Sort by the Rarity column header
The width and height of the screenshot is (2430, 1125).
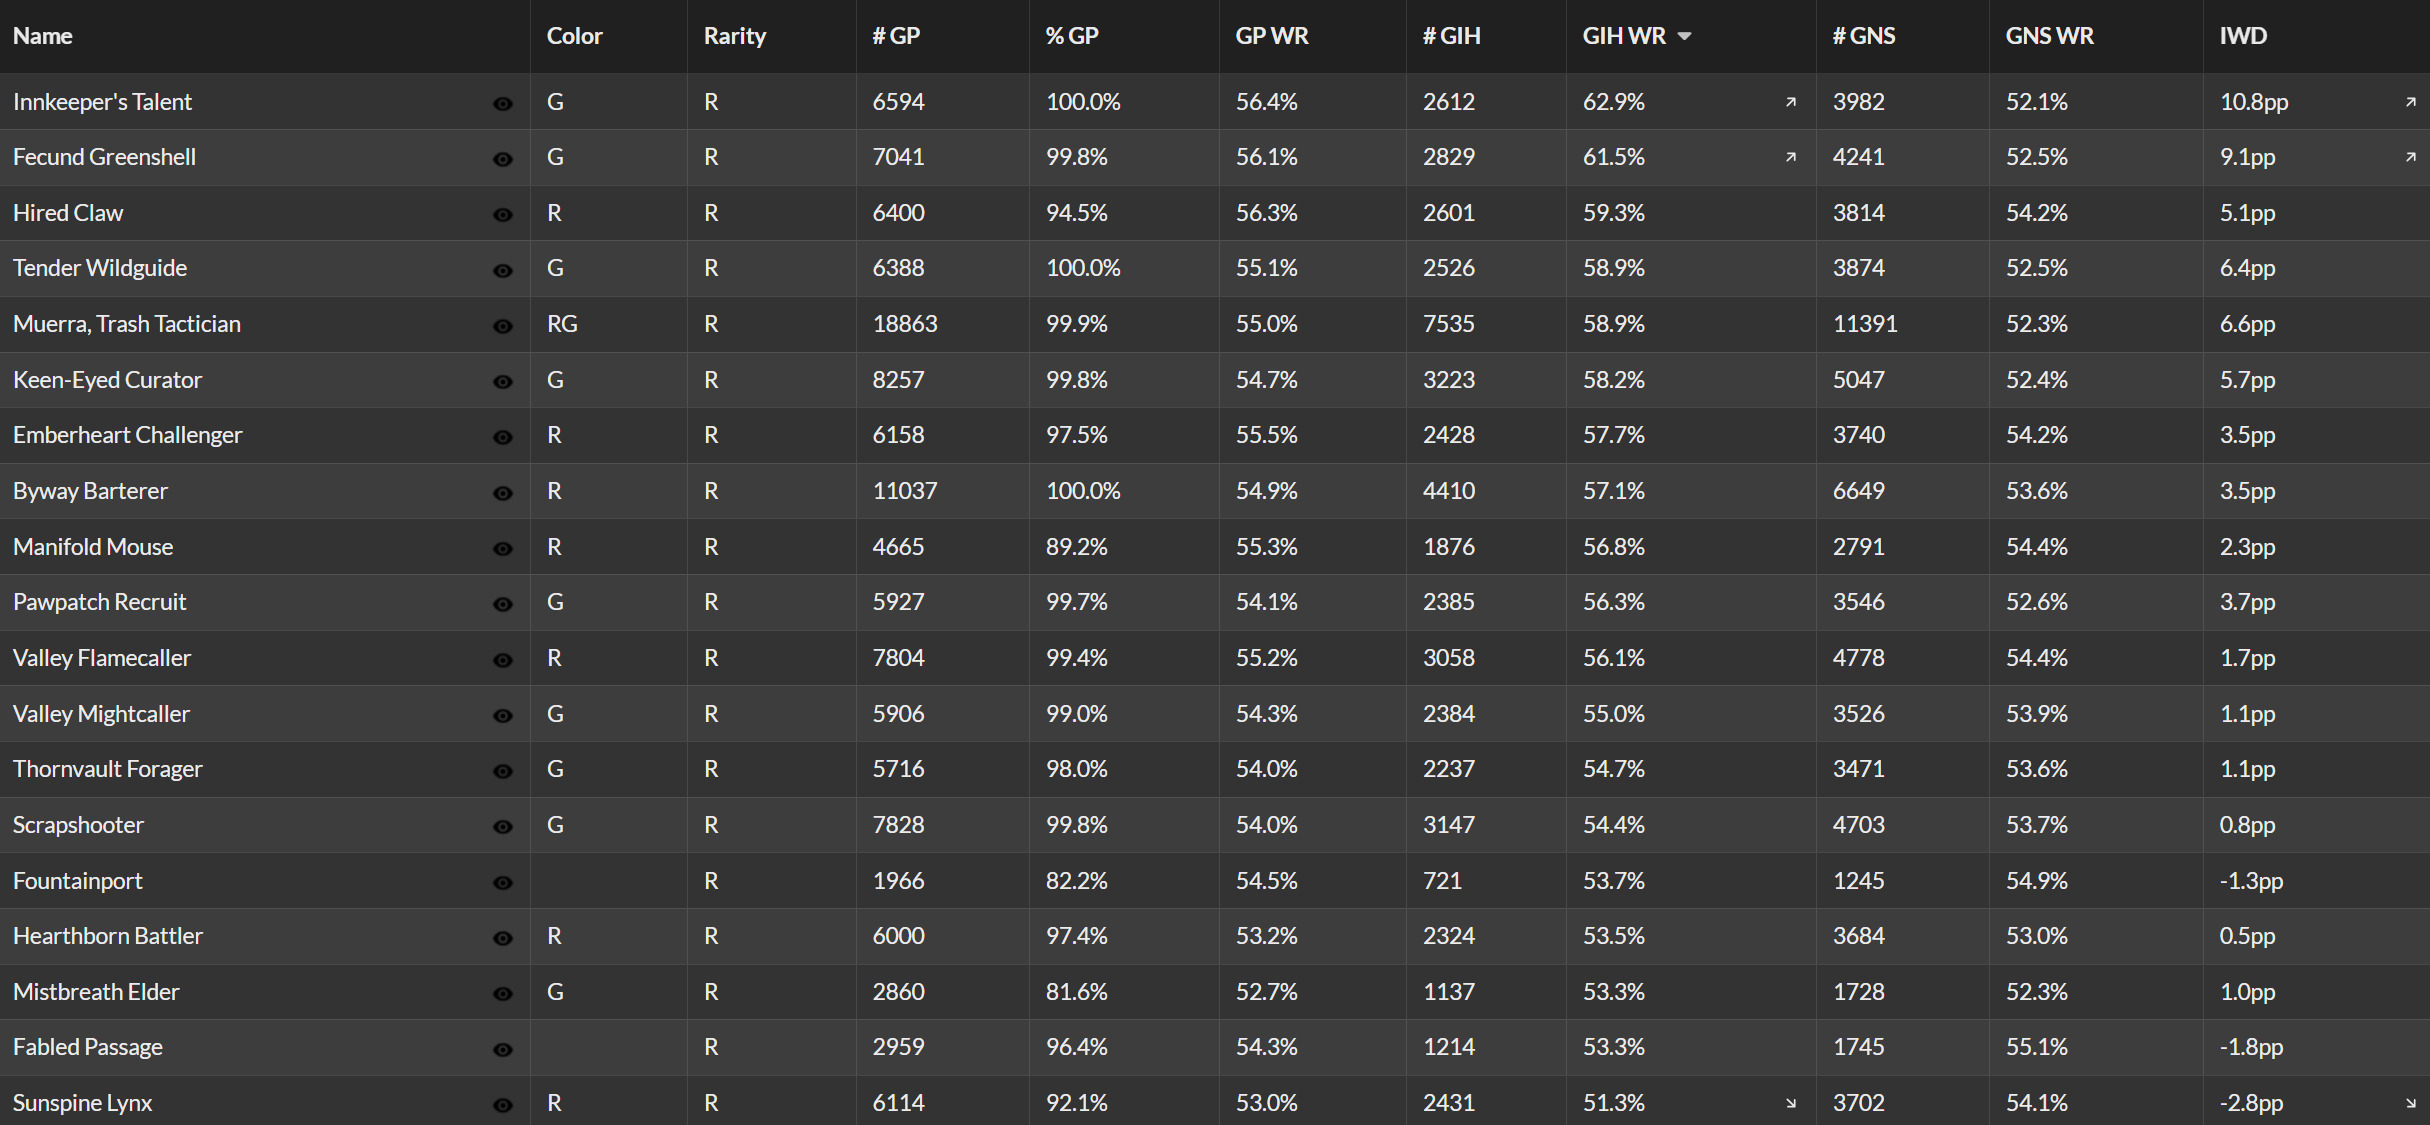734,36
